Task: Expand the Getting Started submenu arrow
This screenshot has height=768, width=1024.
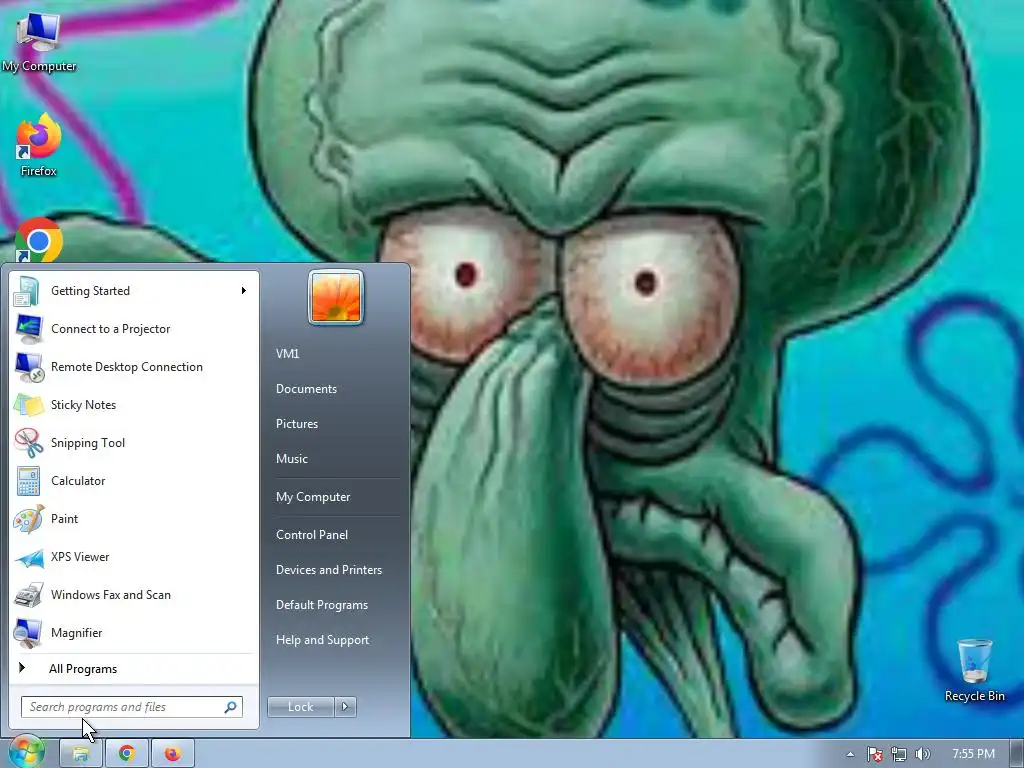Action: [244, 291]
